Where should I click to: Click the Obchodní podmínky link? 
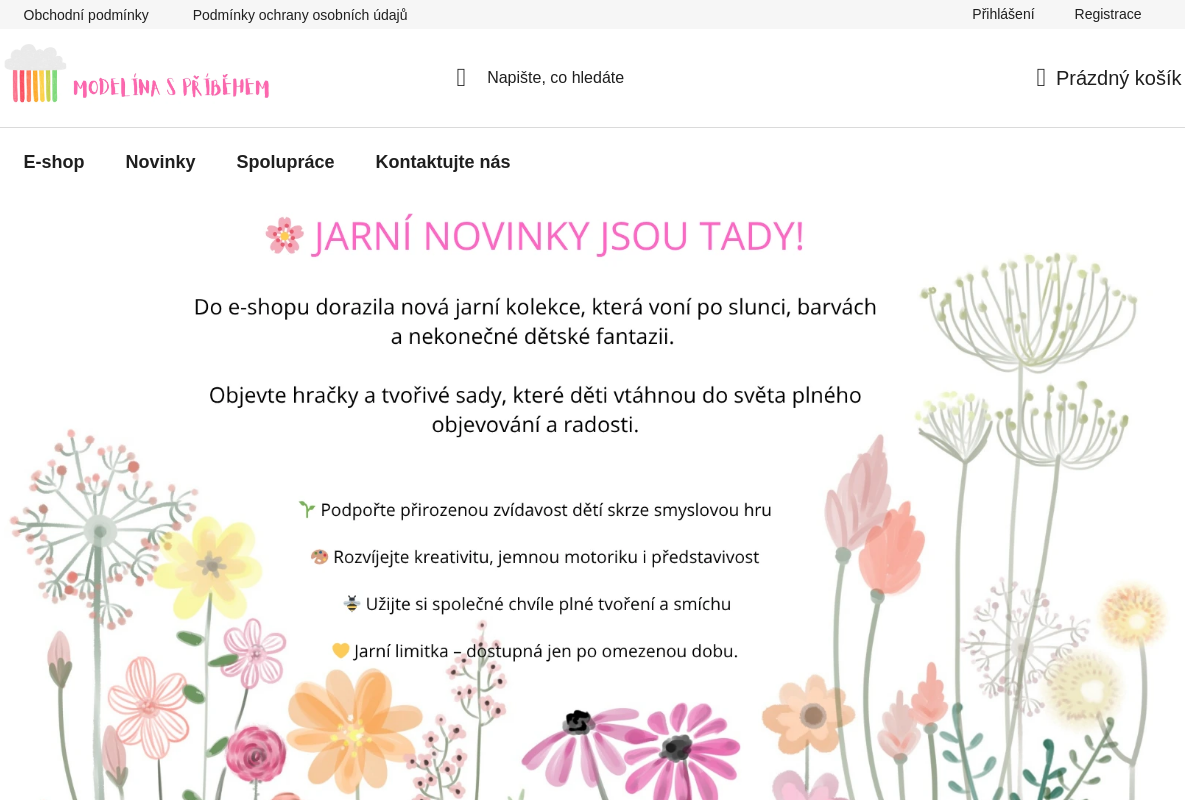pyautogui.click(x=86, y=14)
